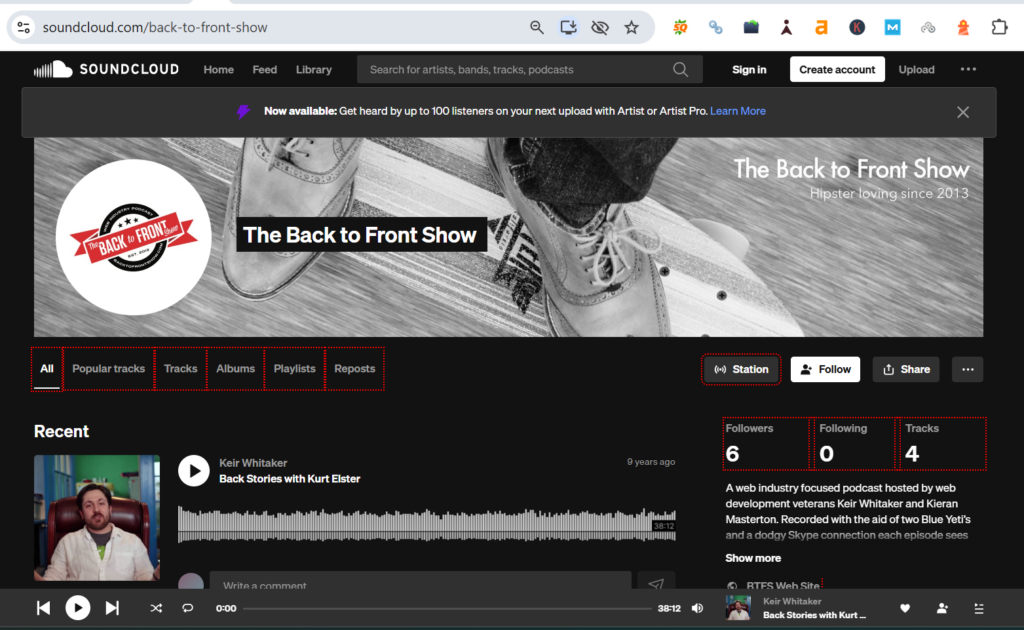1024x630 pixels.
Task: View the Following count
Action: coord(854,444)
